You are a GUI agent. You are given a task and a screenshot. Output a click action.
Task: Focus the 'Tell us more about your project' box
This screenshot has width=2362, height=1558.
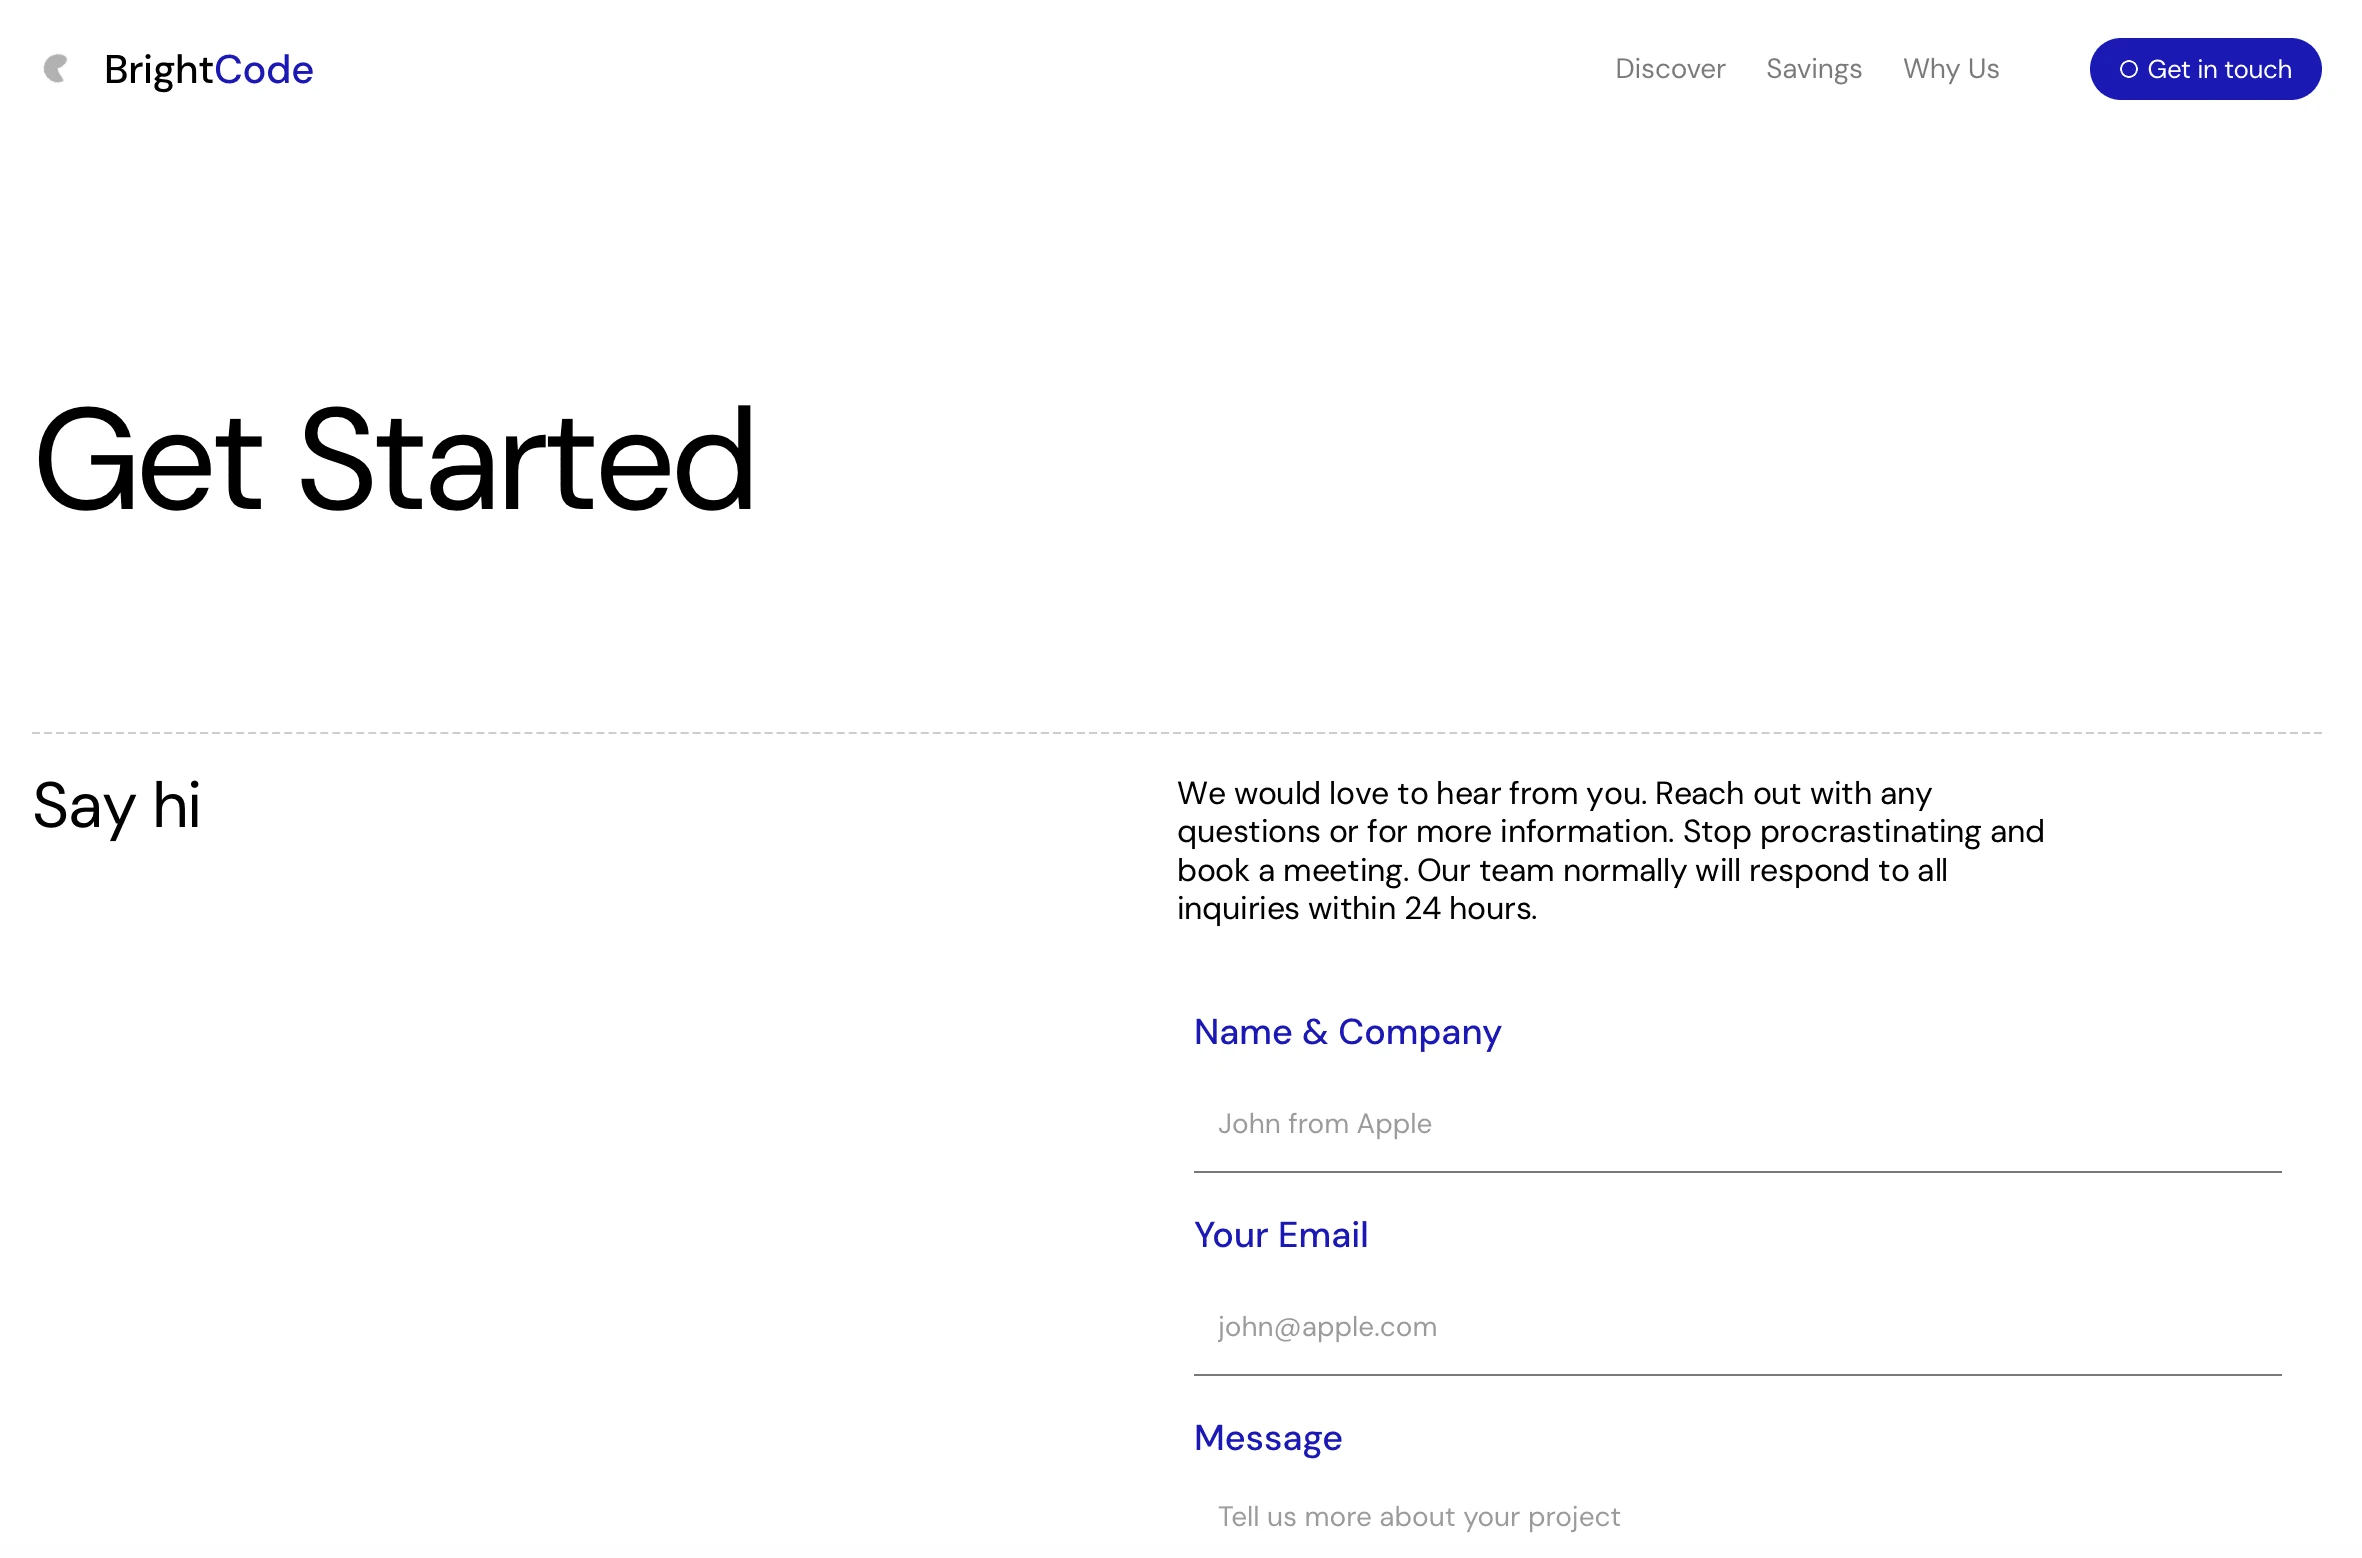[1736, 1517]
